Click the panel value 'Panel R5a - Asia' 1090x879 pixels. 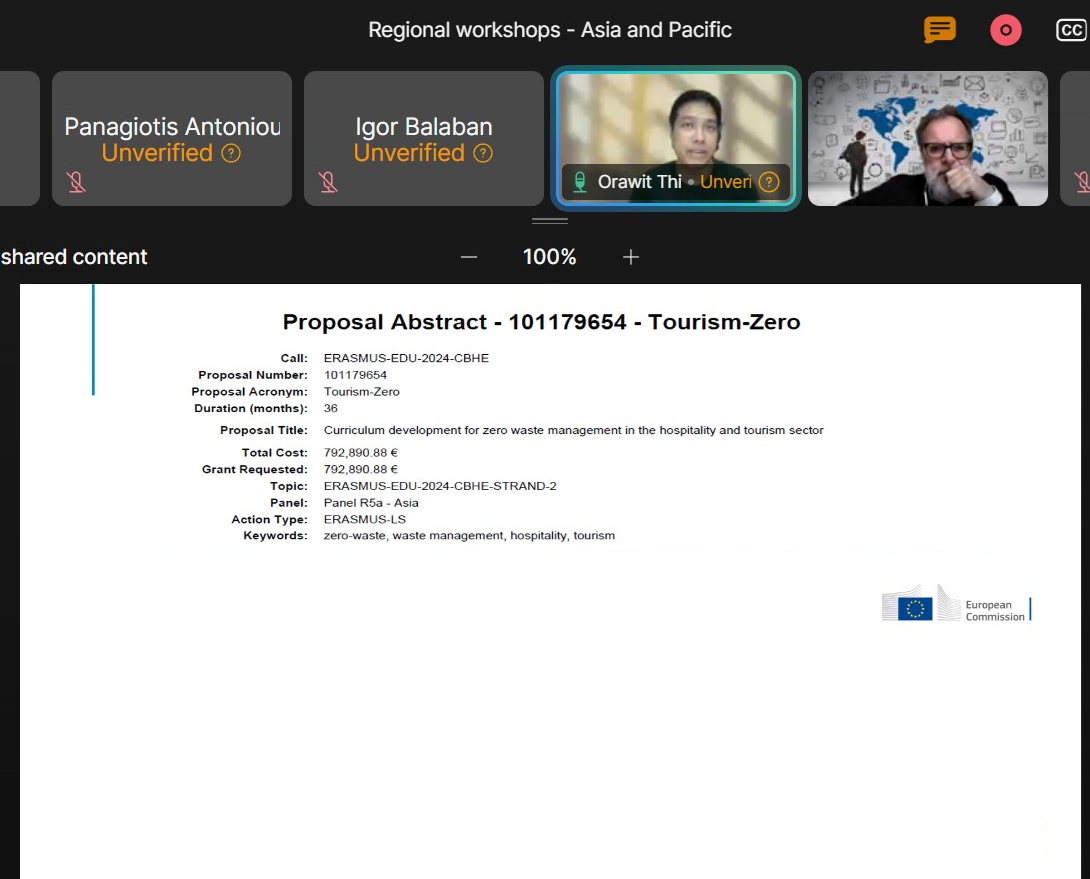(371, 503)
